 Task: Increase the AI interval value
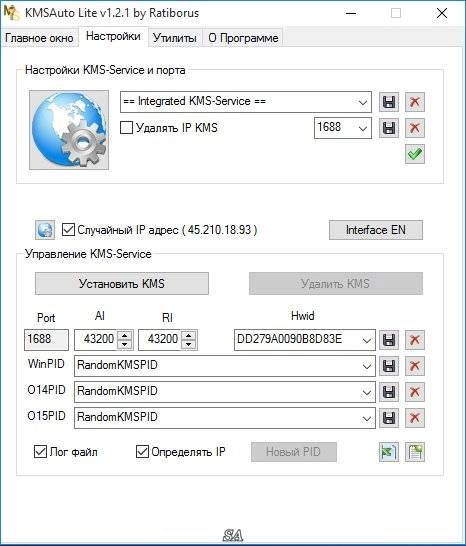pos(125,335)
